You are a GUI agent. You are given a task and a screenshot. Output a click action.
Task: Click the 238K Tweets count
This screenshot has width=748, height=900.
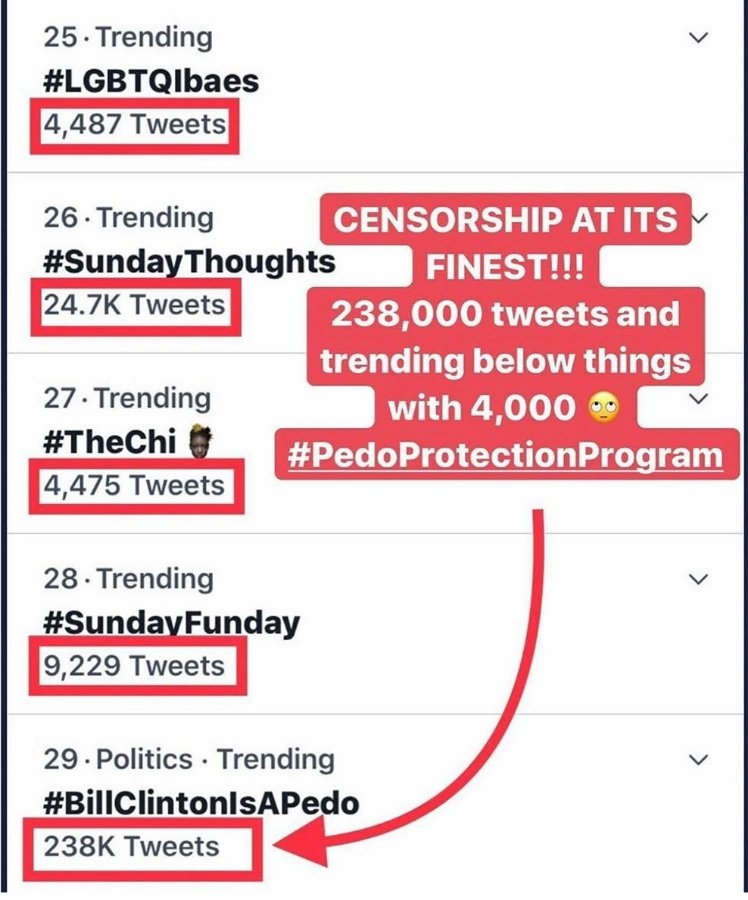(x=131, y=847)
